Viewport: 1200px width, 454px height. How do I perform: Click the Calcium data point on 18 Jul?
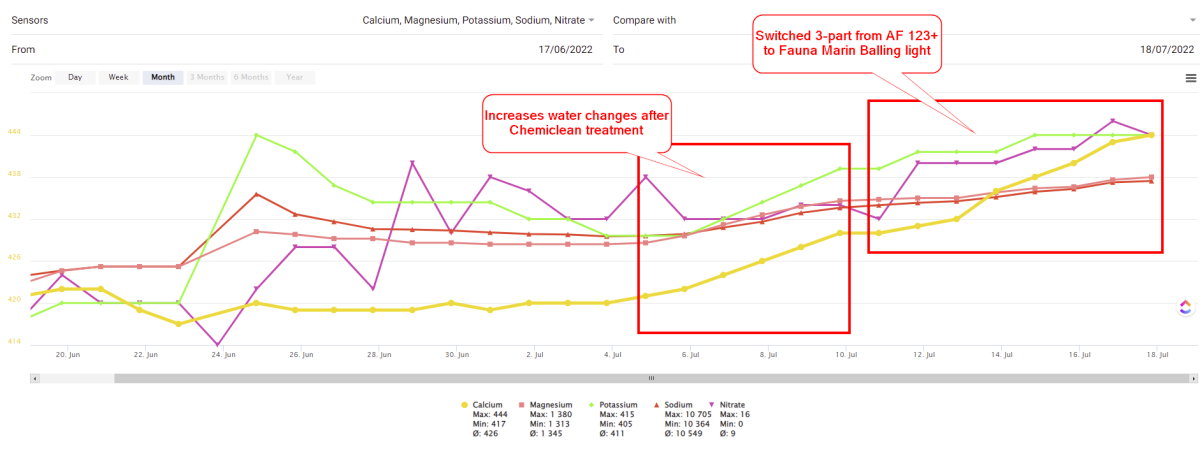[1153, 135]
